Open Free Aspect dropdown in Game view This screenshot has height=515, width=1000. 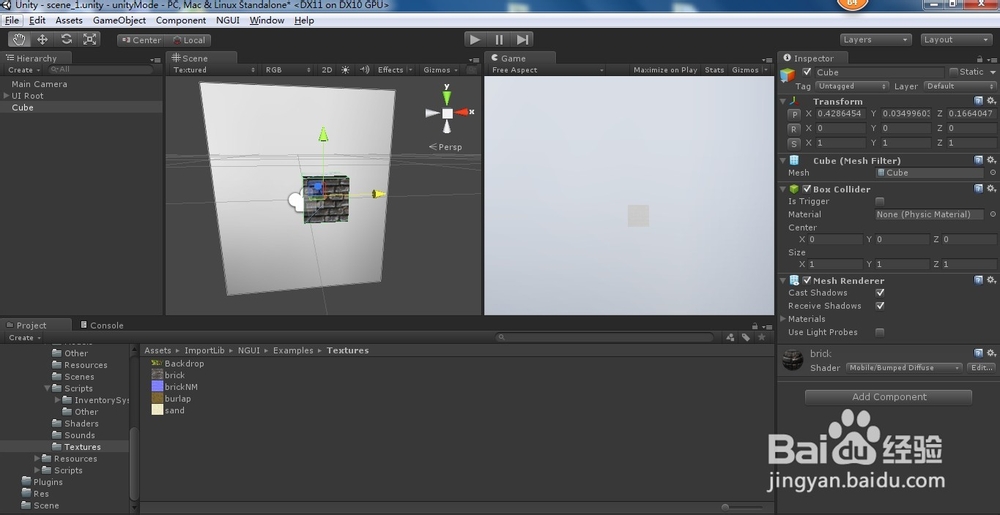click(547, 70)
